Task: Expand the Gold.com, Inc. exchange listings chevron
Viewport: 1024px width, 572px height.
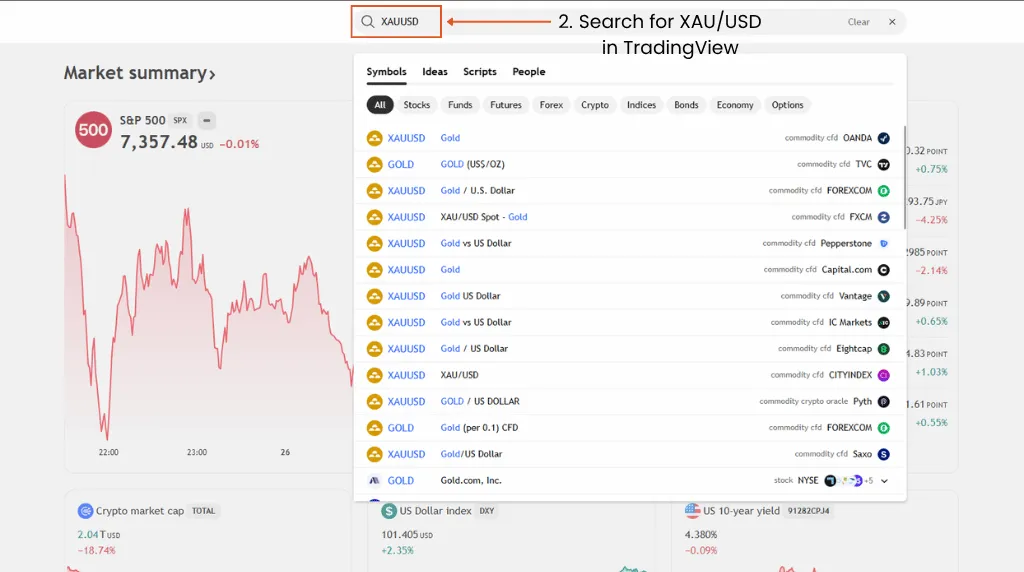Action: tap(884, 481)
